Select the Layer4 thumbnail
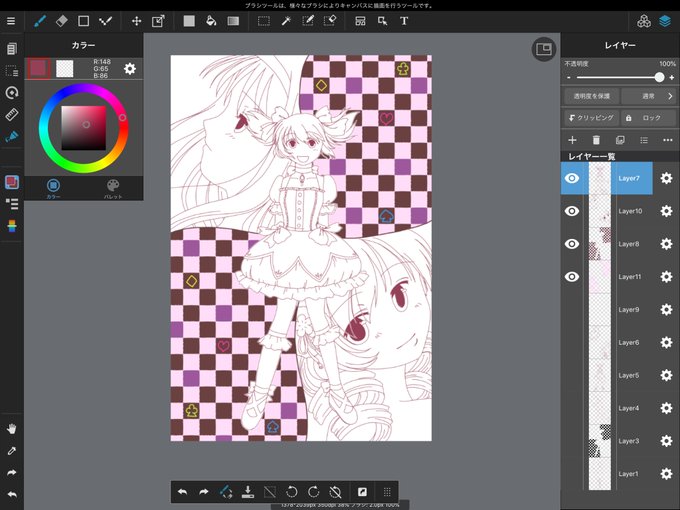680x510 pixels. coord(600,408)
